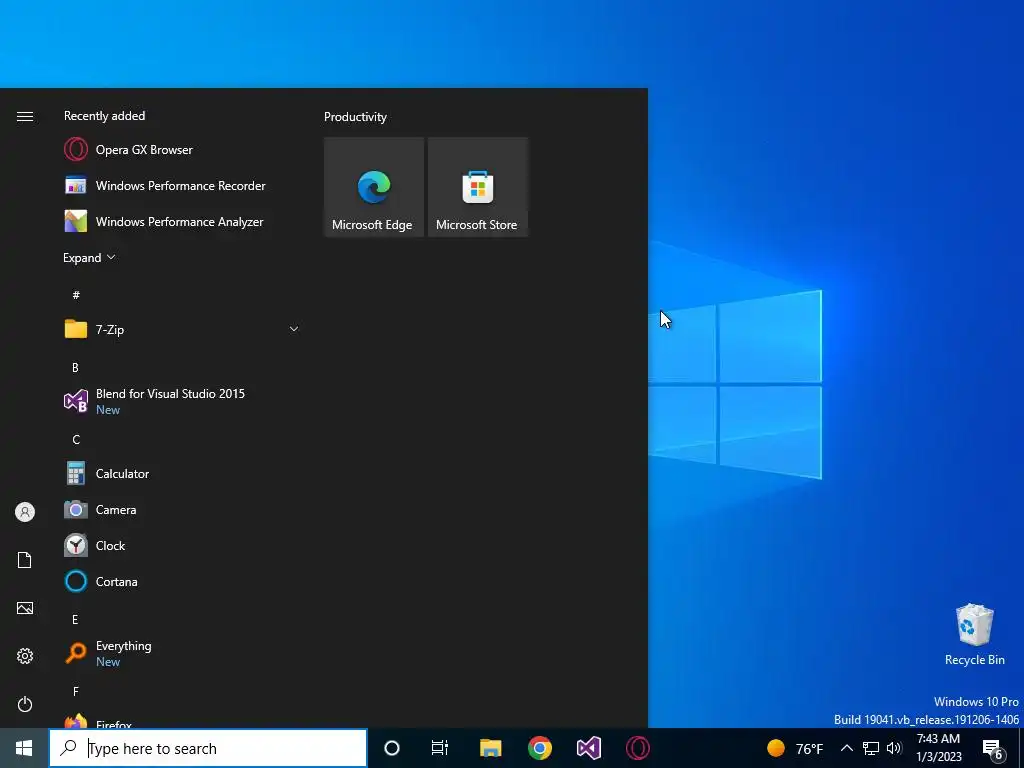Click the letter E section header

[75, 619]
